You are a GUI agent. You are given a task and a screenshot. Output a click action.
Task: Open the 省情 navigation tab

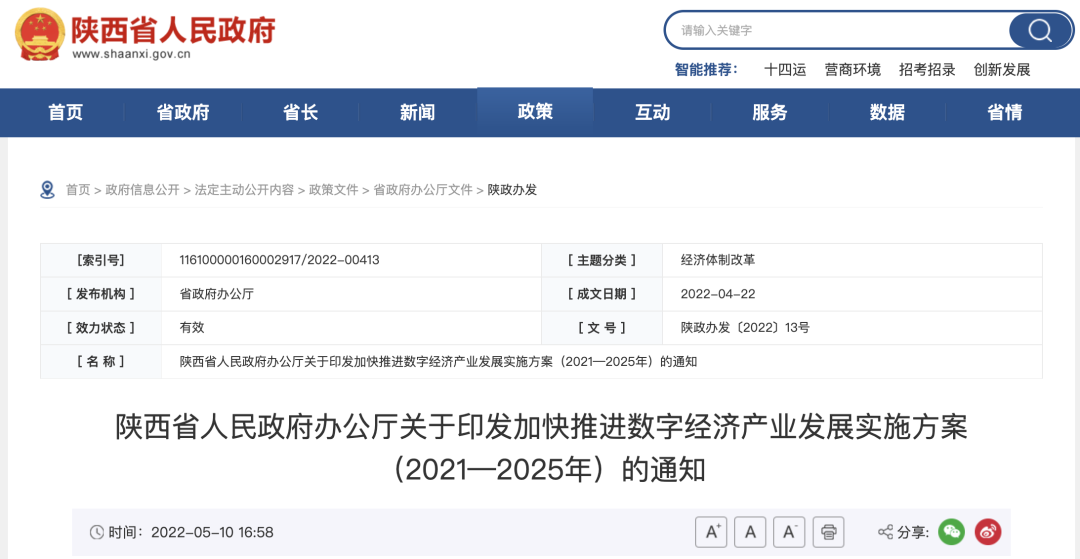[x=1004, y=112]
